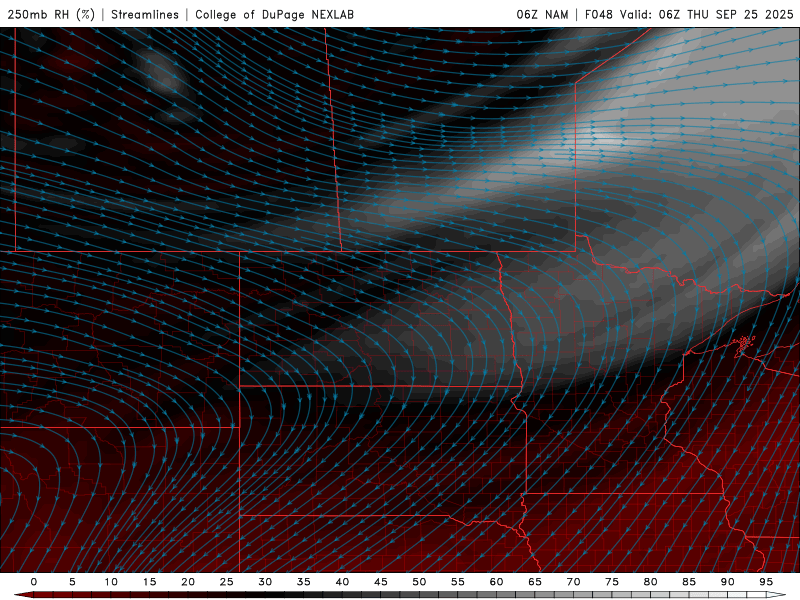Click the "5" label on color scale

tap(72, 582)
